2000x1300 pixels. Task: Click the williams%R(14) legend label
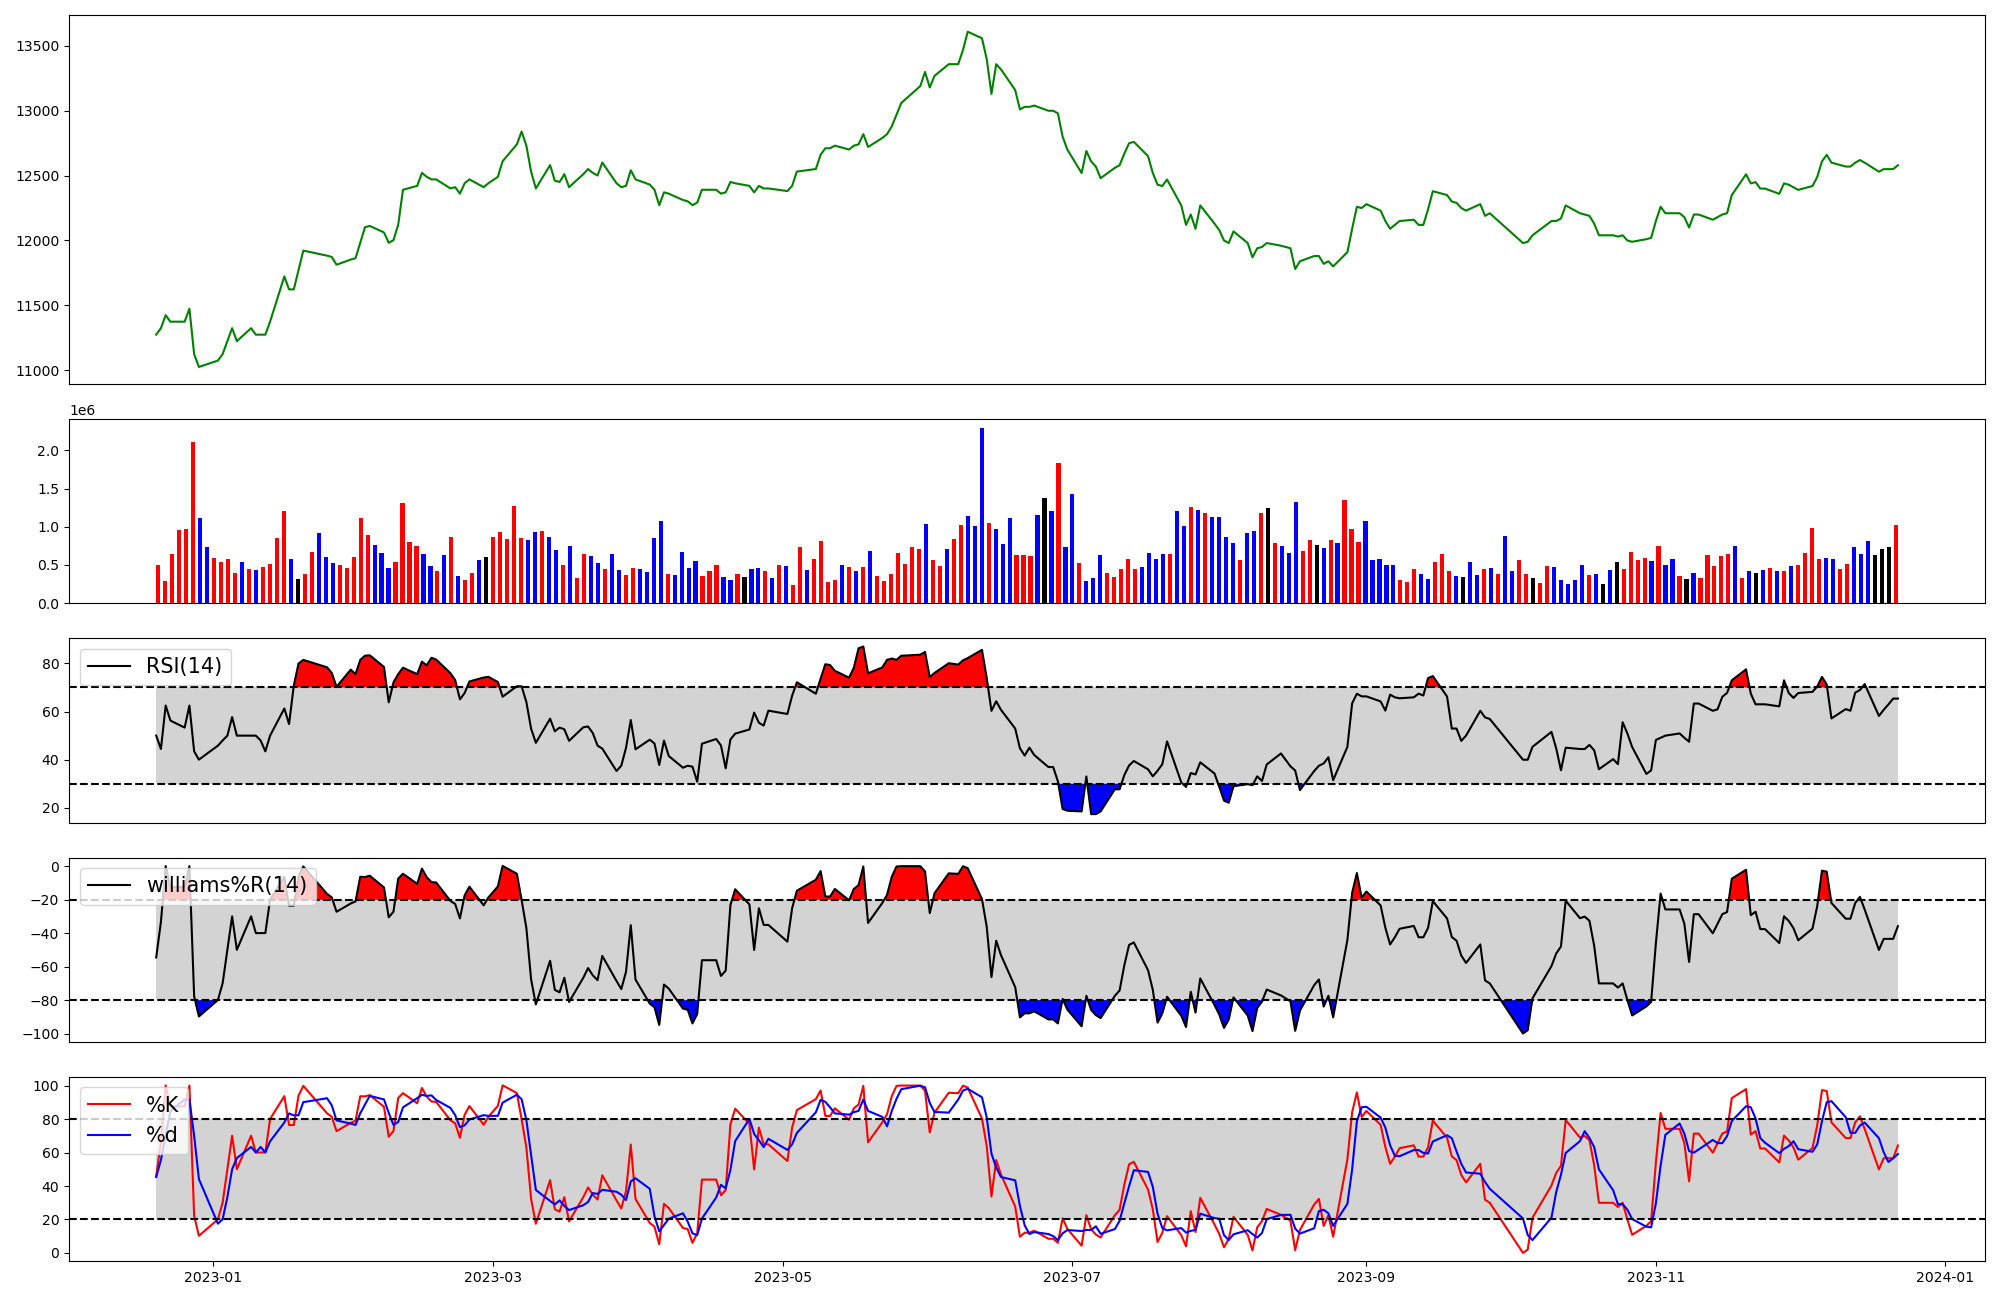click(226, 885)
